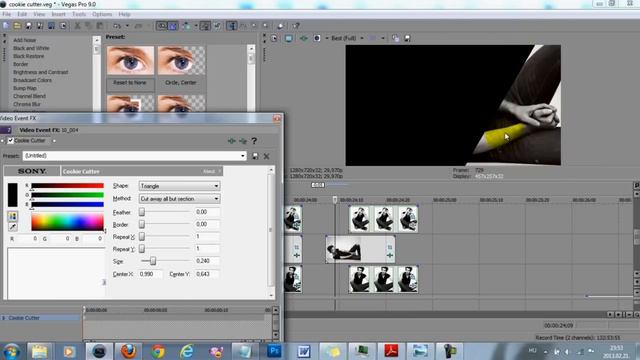Click the black color preview swatch
This screenshot has width=640, height=360.
click(13, 195)
